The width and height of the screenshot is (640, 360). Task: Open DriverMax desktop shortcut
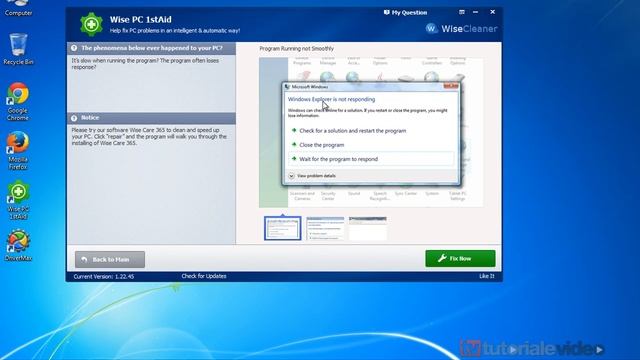18,245
